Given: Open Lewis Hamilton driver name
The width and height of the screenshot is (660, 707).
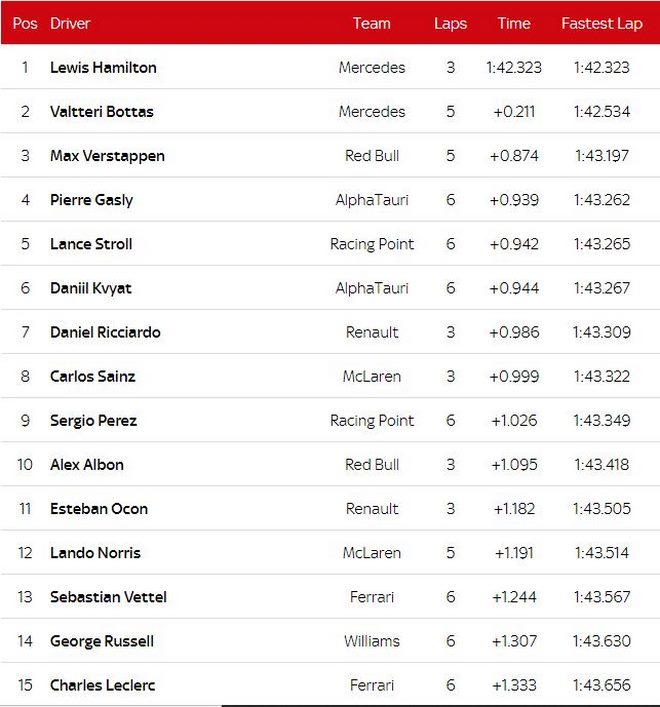Looking at the screenshot, I should click(x=103, y=68).
